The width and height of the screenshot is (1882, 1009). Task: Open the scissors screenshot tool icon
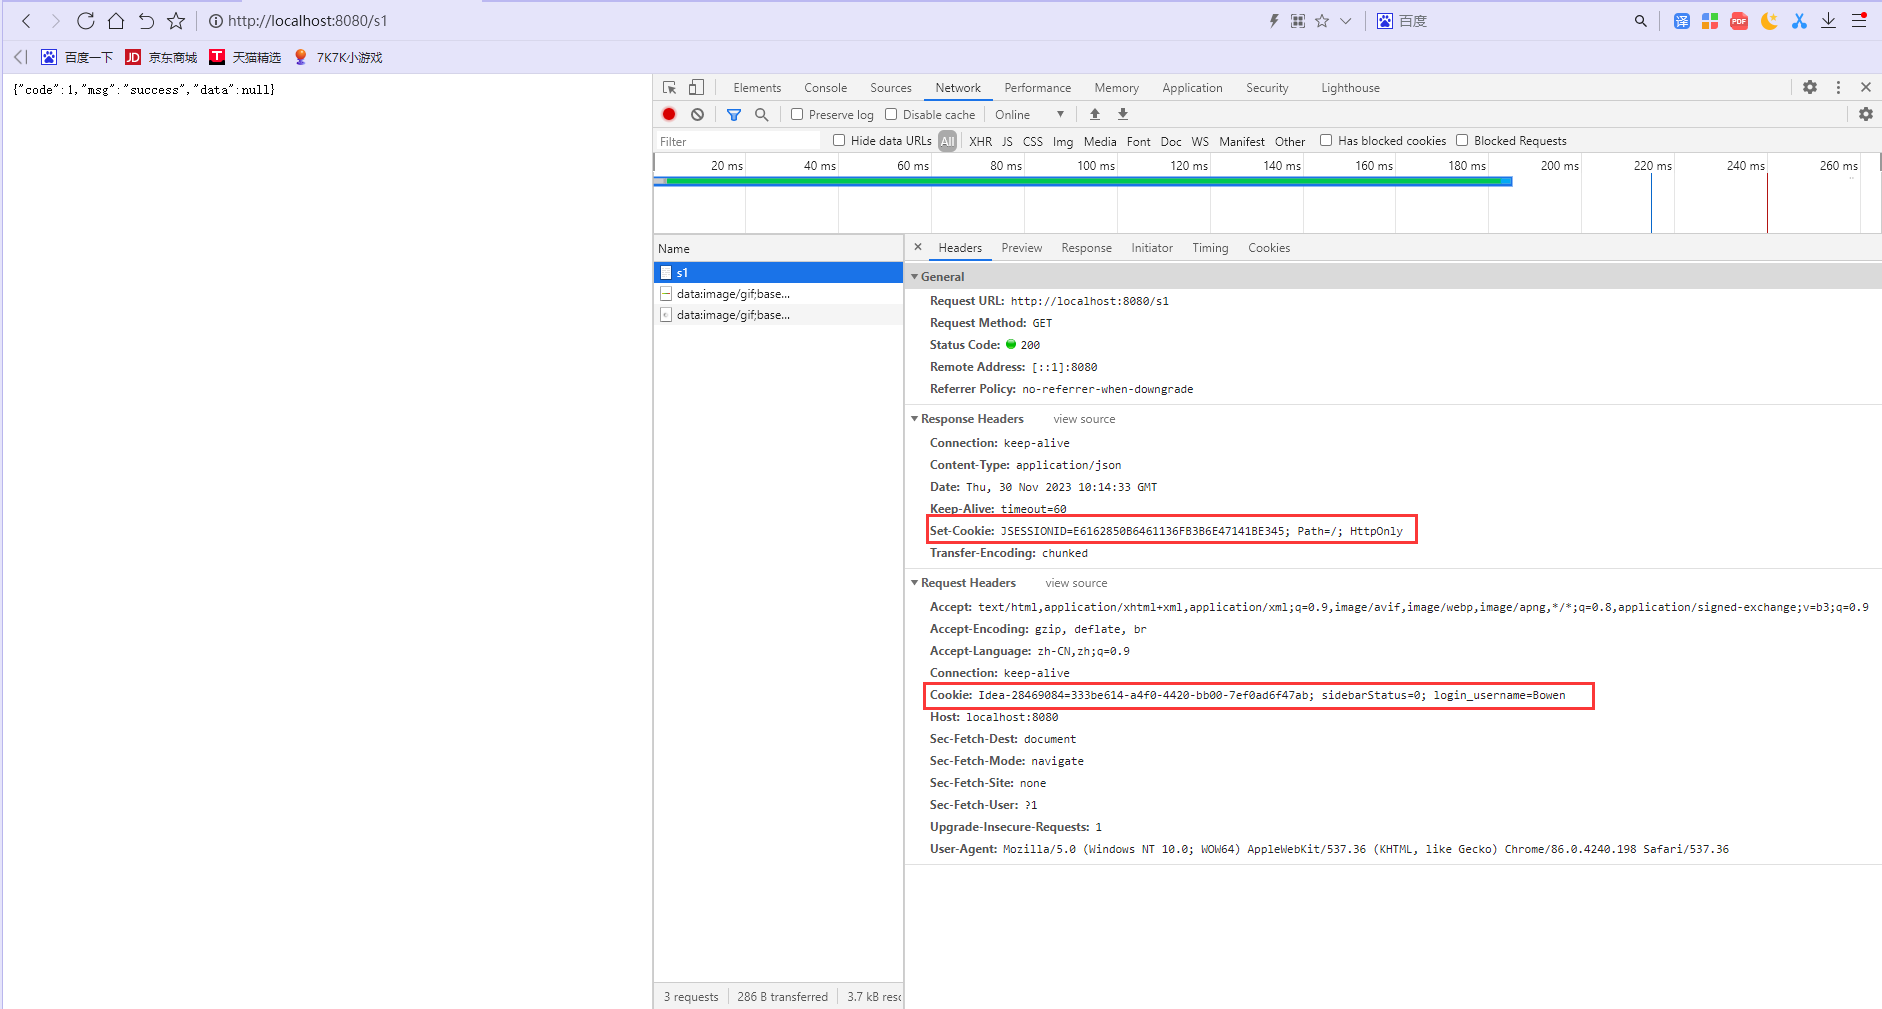(1799, 21)
